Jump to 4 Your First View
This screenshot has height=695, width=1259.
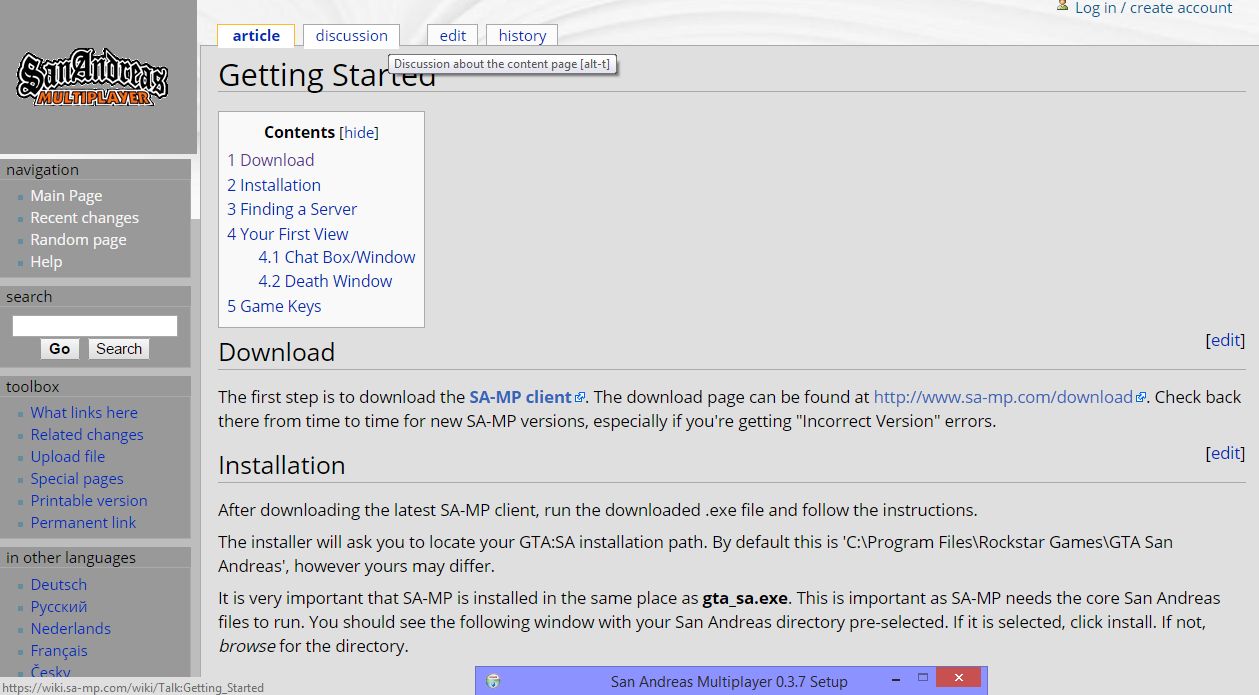coord(288,234)
